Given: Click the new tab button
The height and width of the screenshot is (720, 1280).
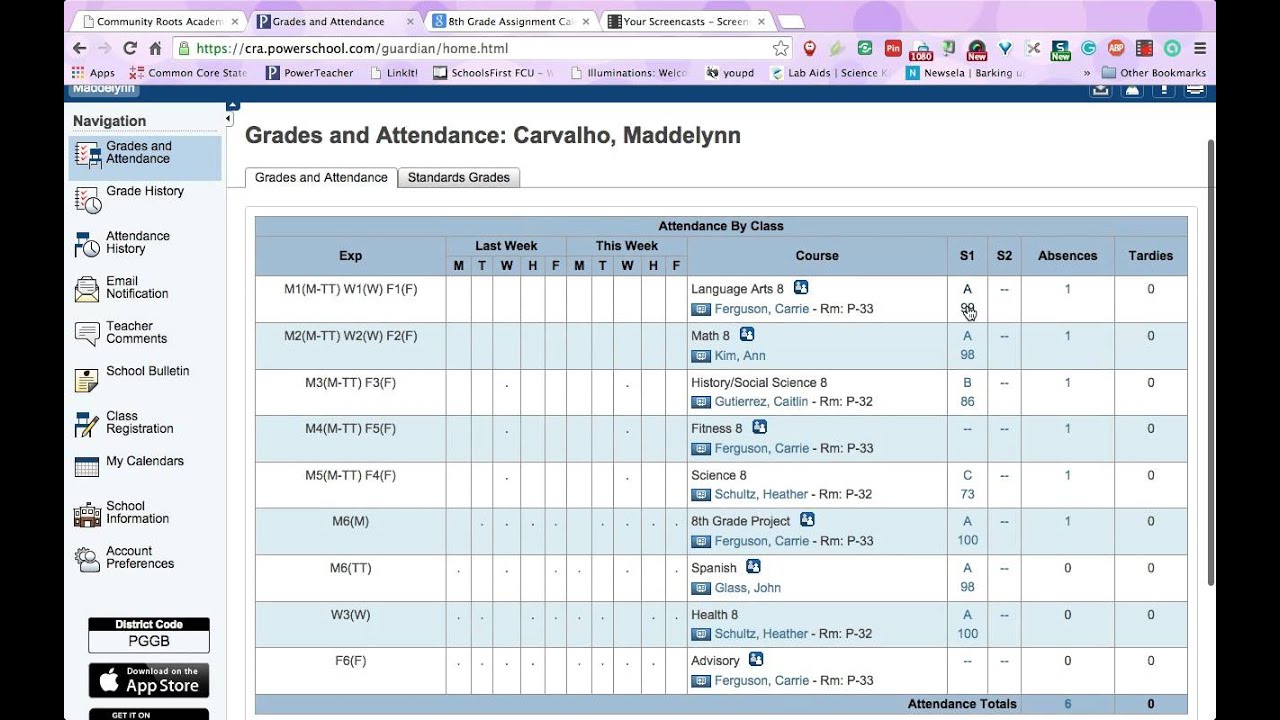Looking at the screenshot, I should coord(790,22).
